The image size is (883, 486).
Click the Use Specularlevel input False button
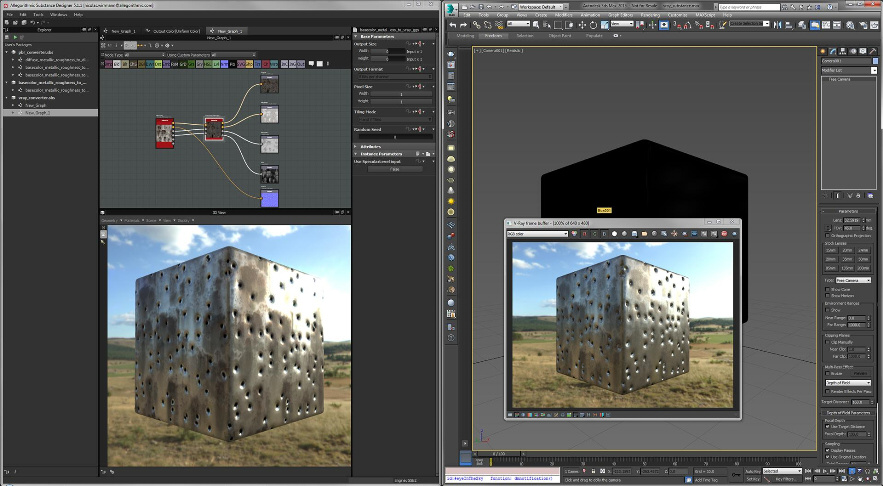(x=395, y=169)
